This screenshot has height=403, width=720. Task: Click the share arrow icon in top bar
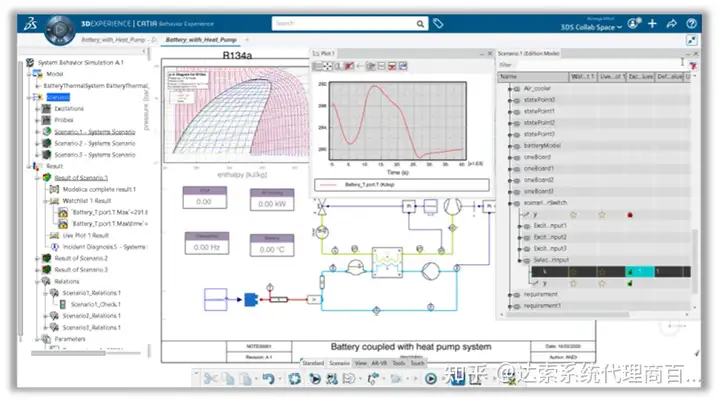[x=672, y=23]
